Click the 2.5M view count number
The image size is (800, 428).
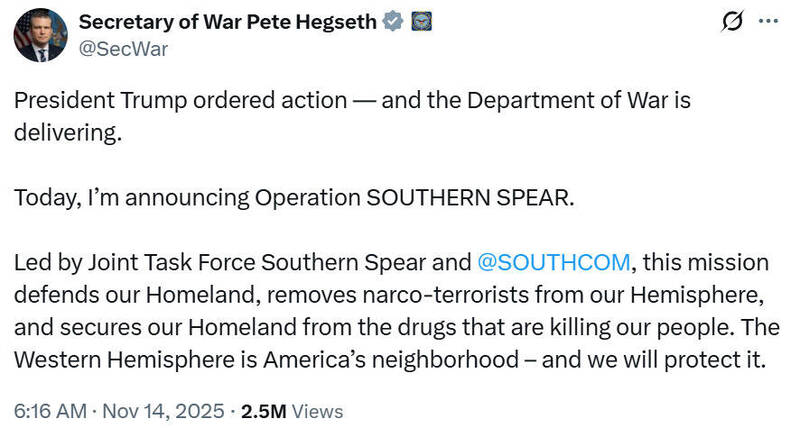pos(265,411)
